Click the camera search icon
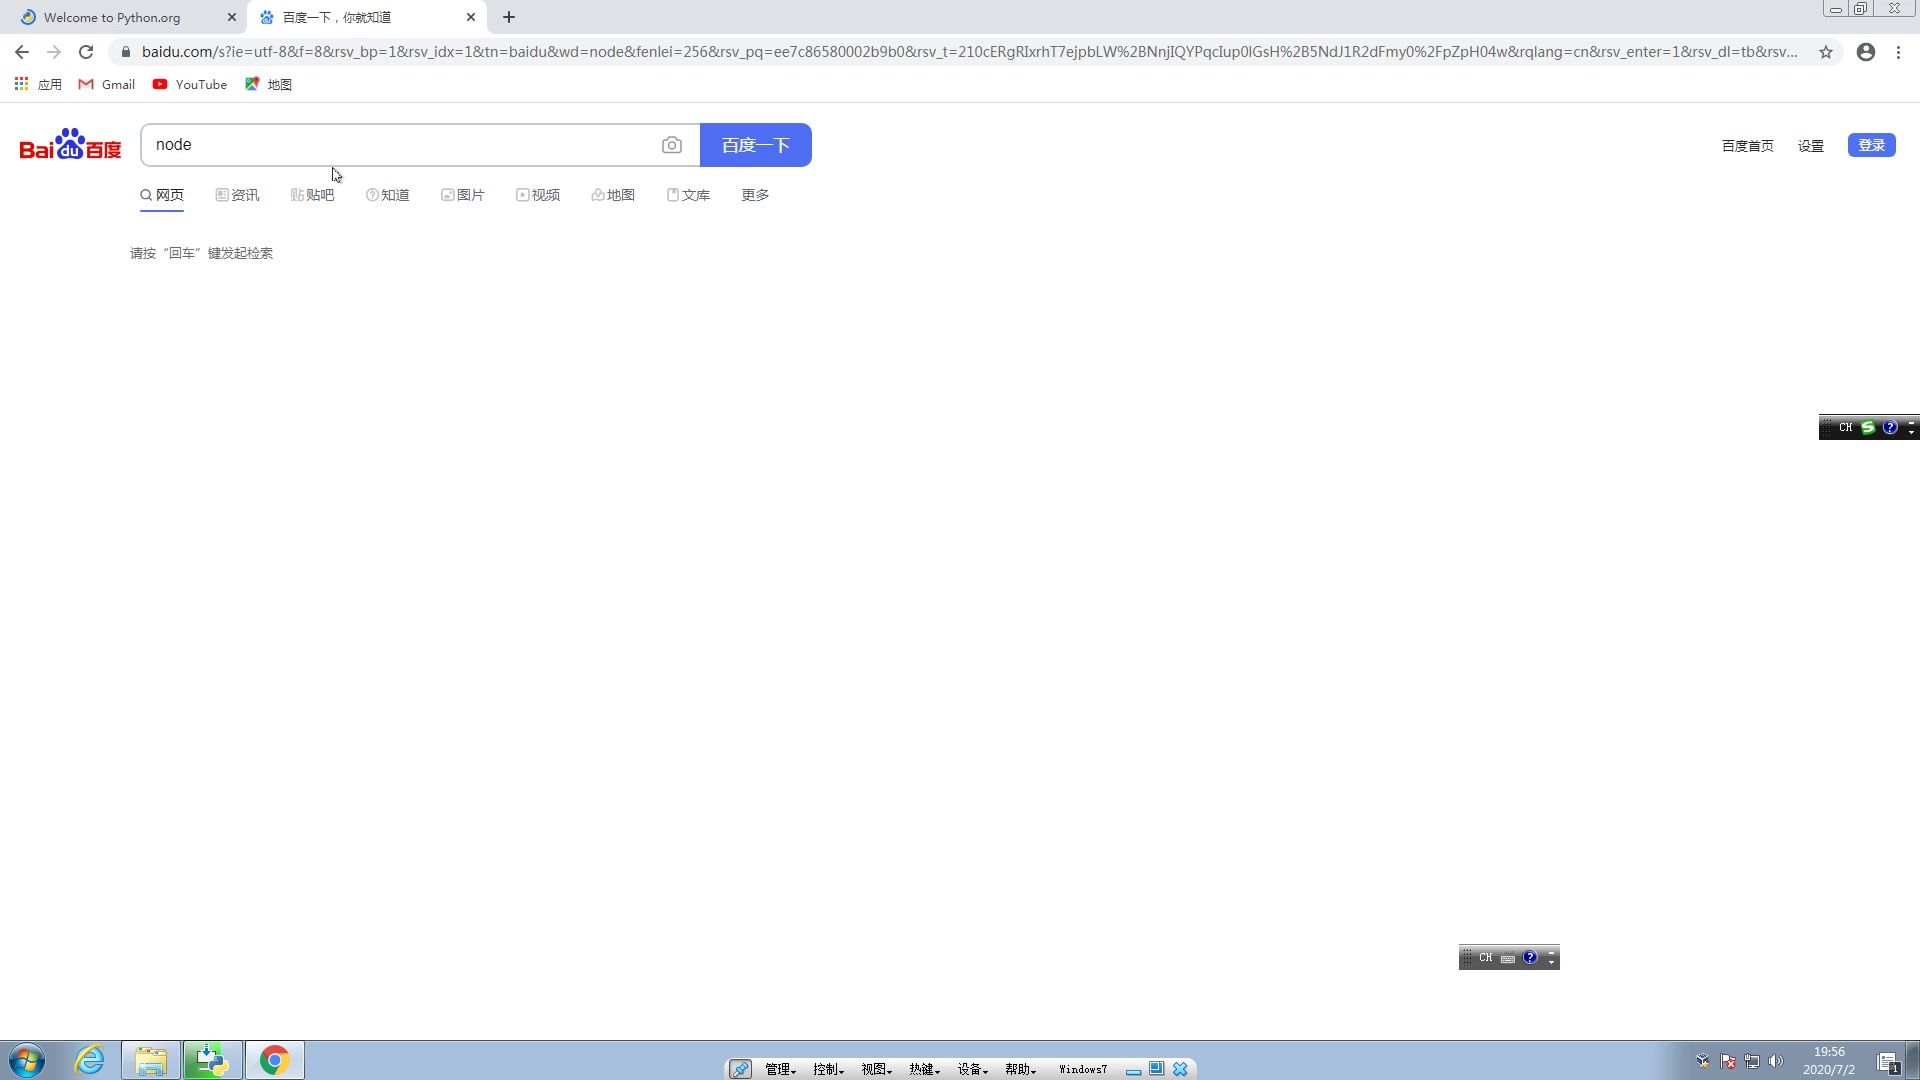The height and width of the screenshot is (1080, 1920). pyautogui.click(x=671, y=145)
